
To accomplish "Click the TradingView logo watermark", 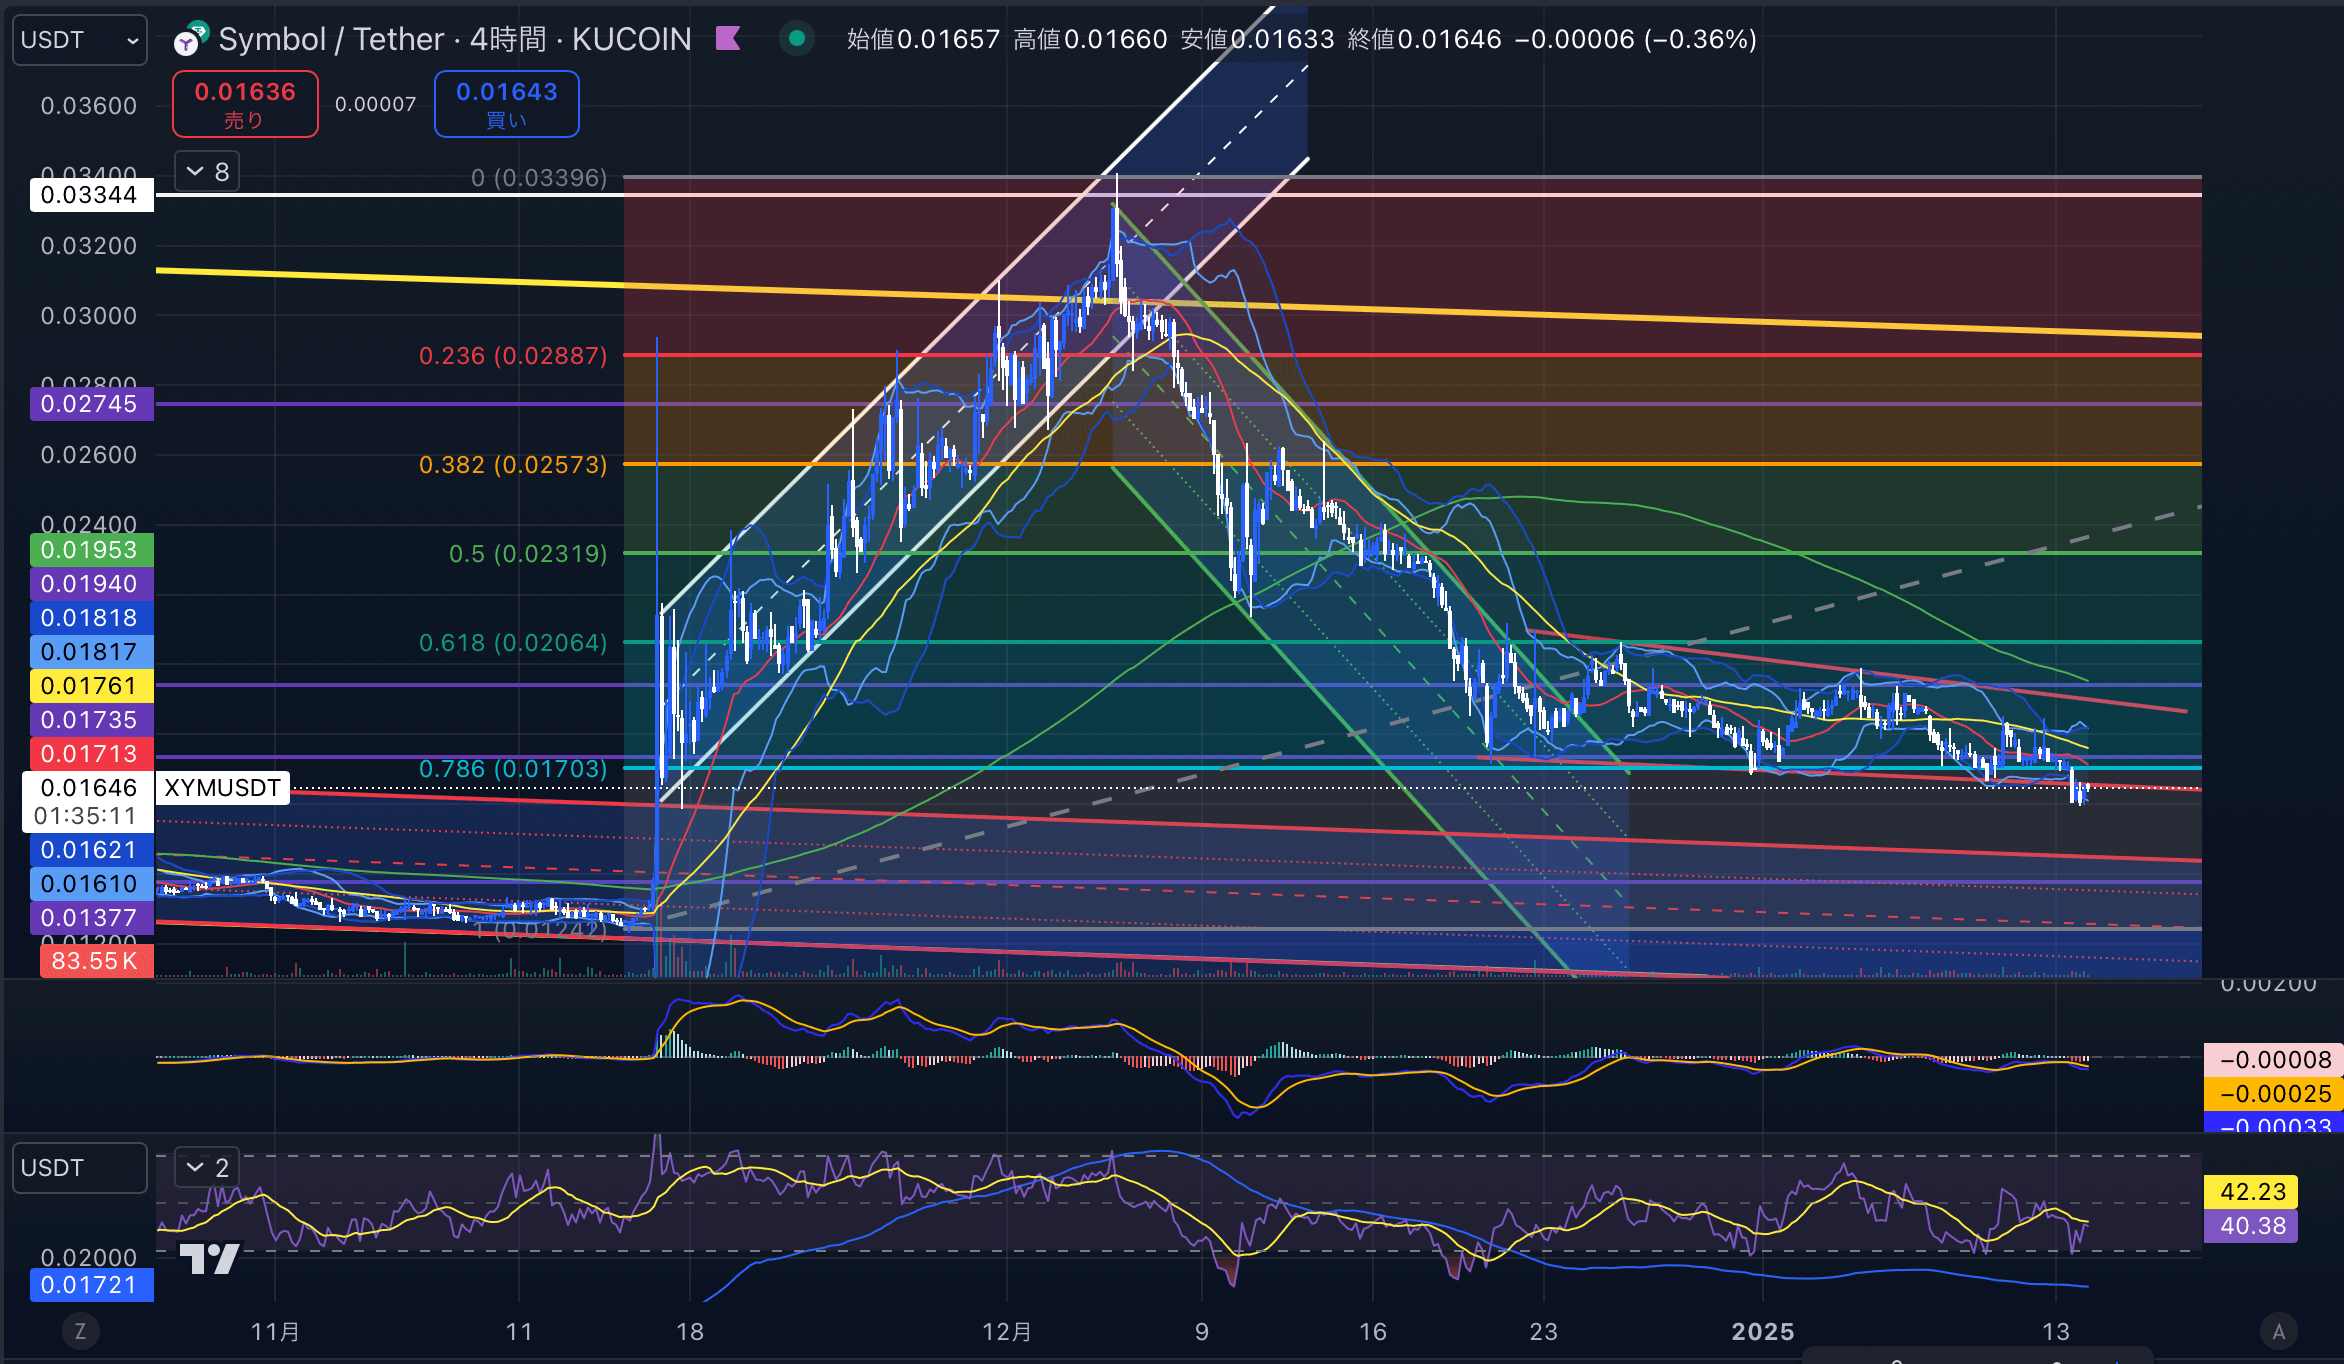I will pyautogui.click(x=209, y=1258).
